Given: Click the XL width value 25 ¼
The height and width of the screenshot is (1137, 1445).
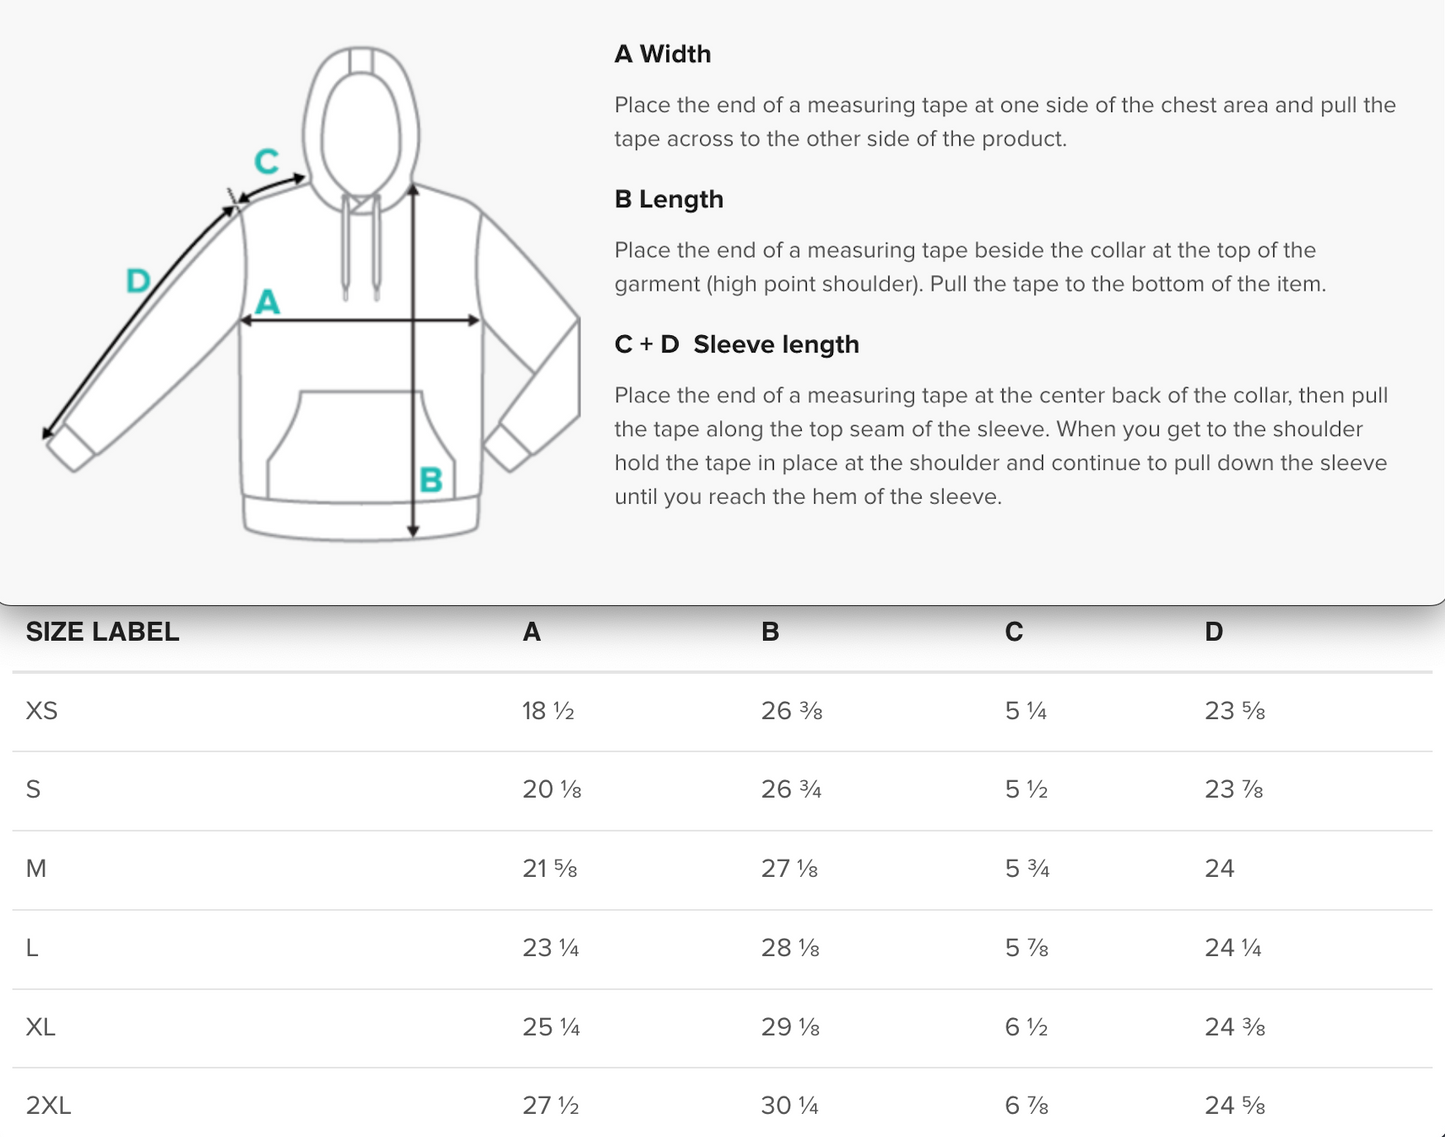Looking at the screenshot, I should (x=551, y=1027).
